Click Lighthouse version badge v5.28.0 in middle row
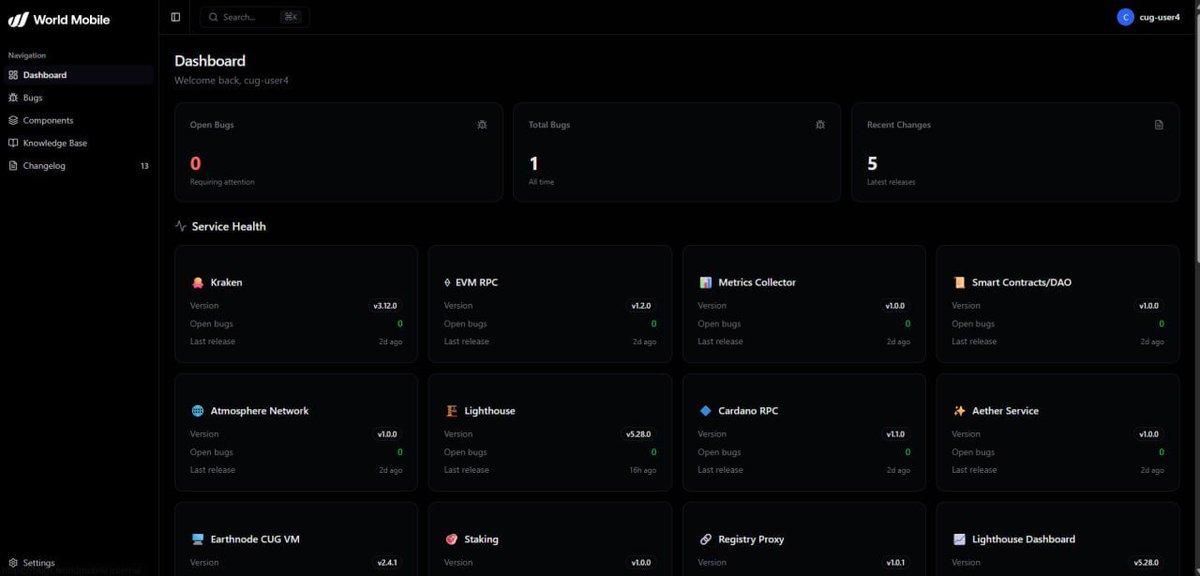Image resolution: width=1200 pixels, height=576 pixels. pos(639,434)
